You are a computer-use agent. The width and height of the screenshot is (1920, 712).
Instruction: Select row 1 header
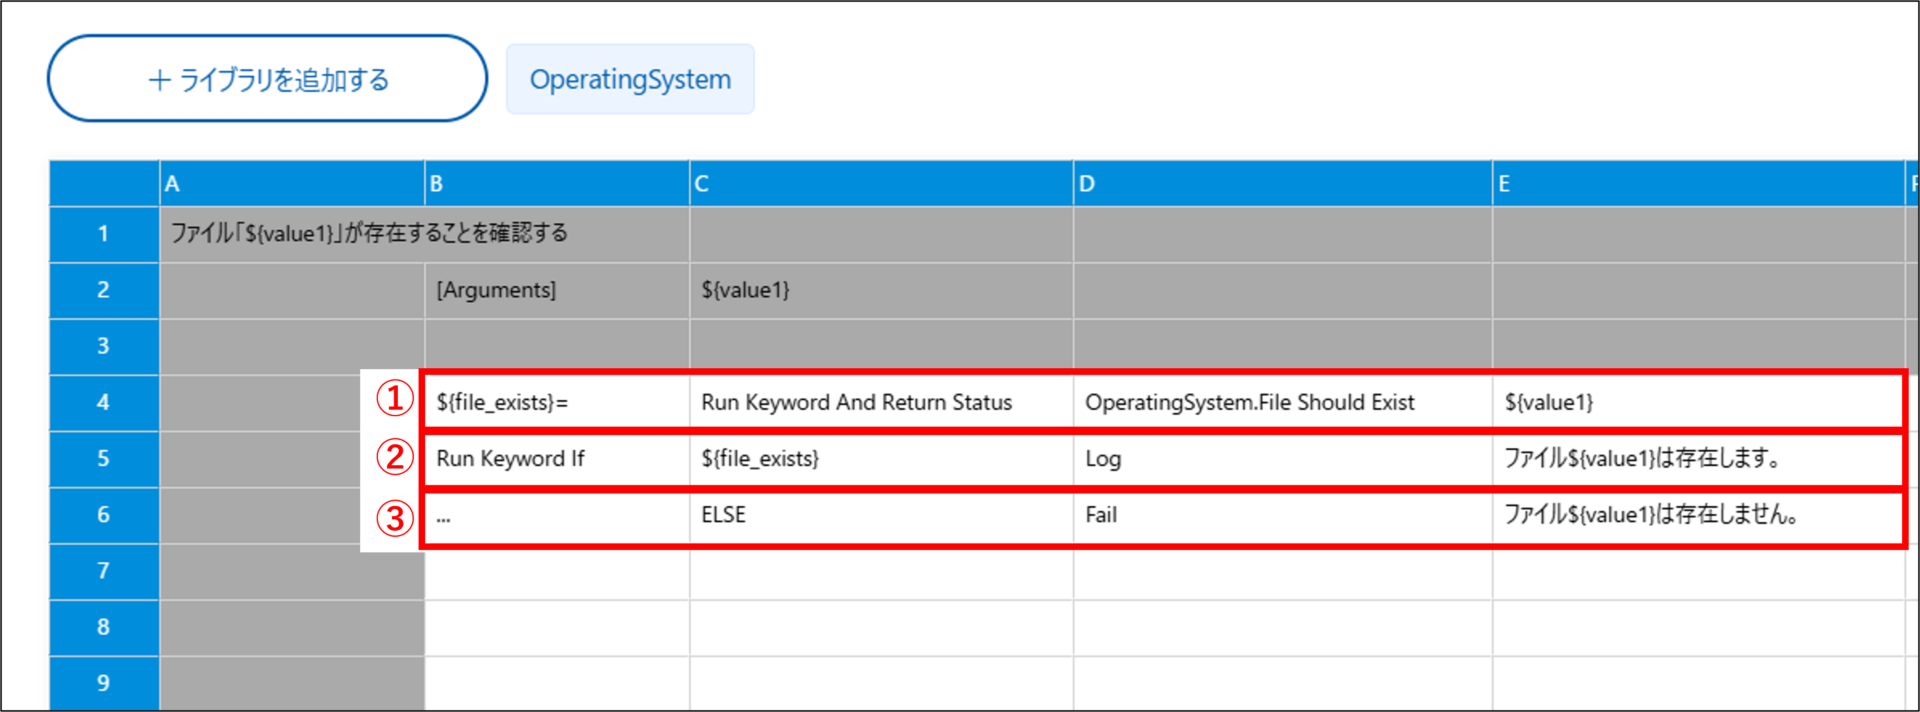(104, 234)
